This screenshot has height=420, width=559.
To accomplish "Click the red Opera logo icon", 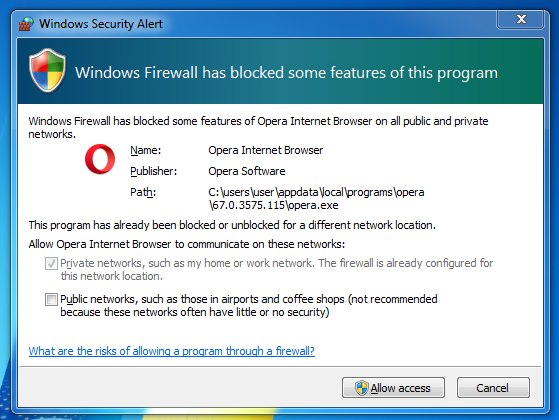I will pyautogui.click(x=100, y=159).
